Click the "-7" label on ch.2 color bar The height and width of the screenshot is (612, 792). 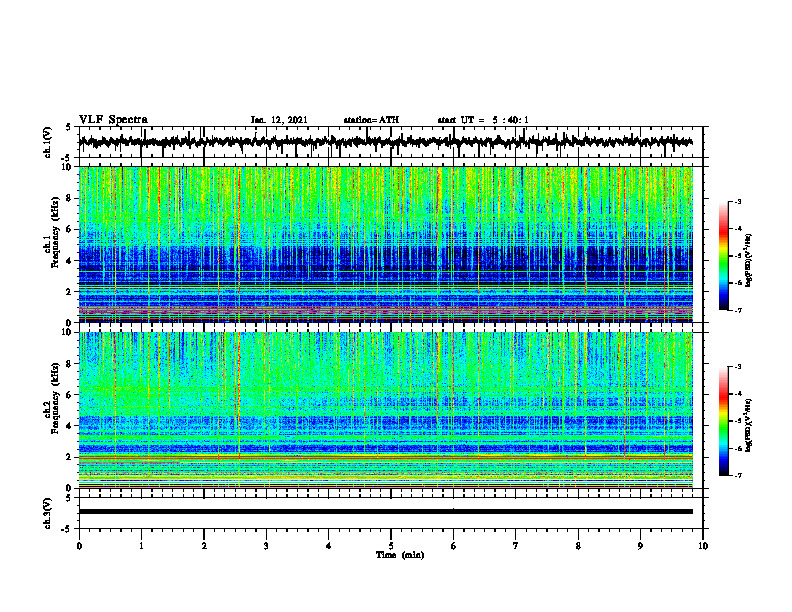tap(738, 476)
